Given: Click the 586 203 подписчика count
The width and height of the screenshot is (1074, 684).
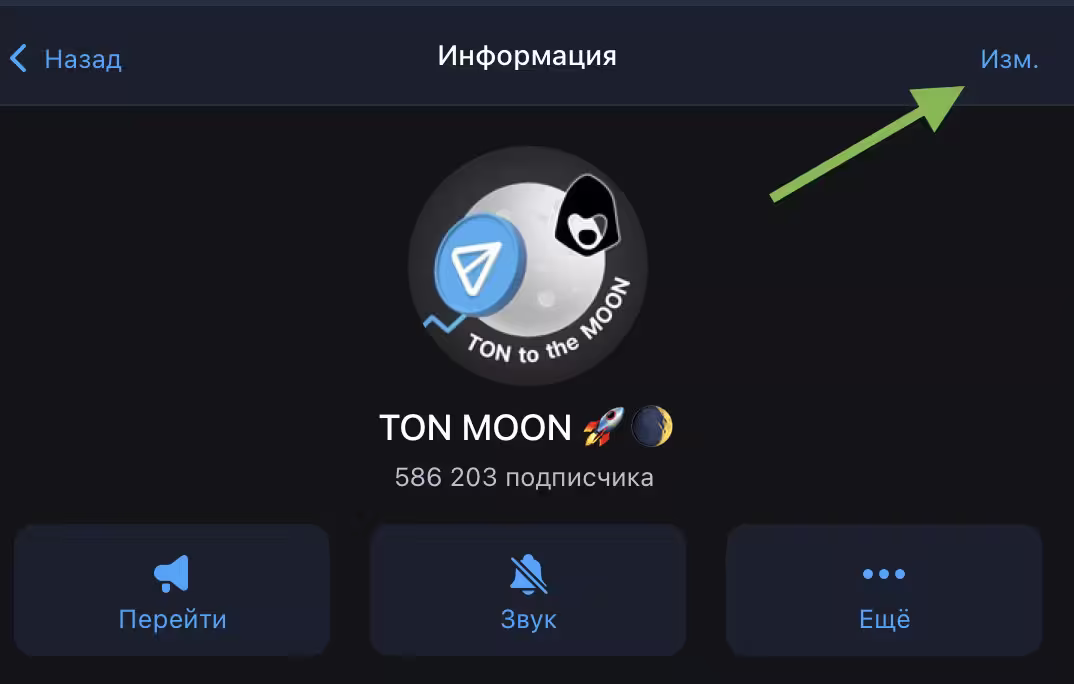Looking at the screenshot, I should point(524,477).
